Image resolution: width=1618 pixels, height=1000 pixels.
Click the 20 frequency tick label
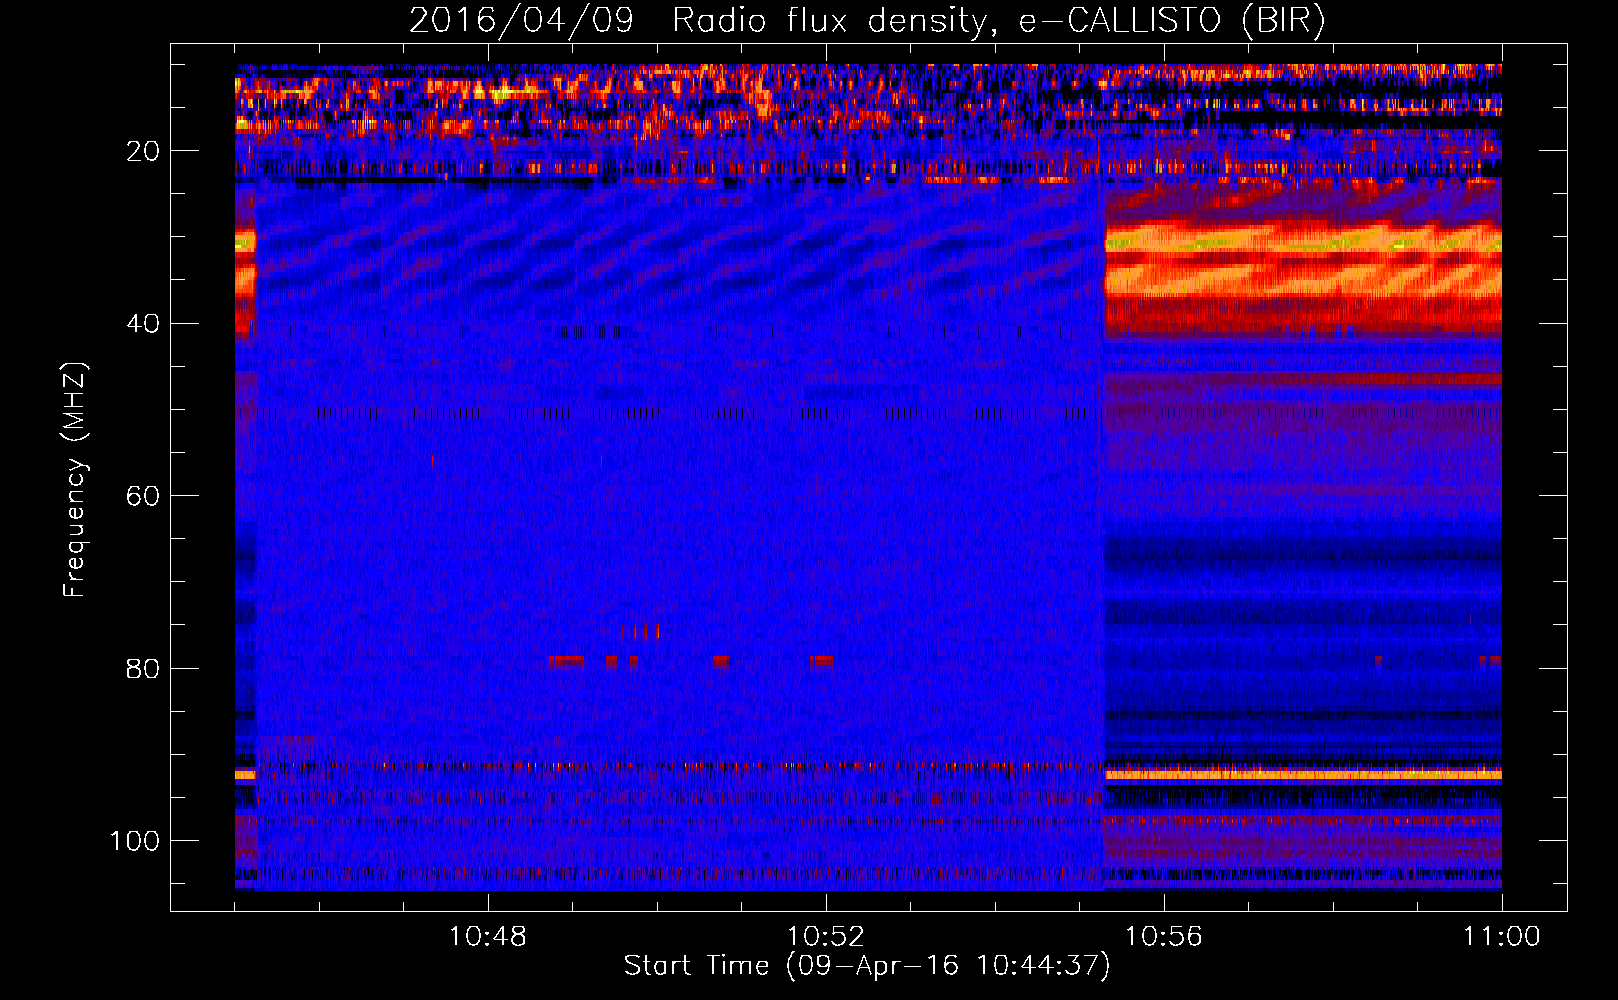coord(144,151)
